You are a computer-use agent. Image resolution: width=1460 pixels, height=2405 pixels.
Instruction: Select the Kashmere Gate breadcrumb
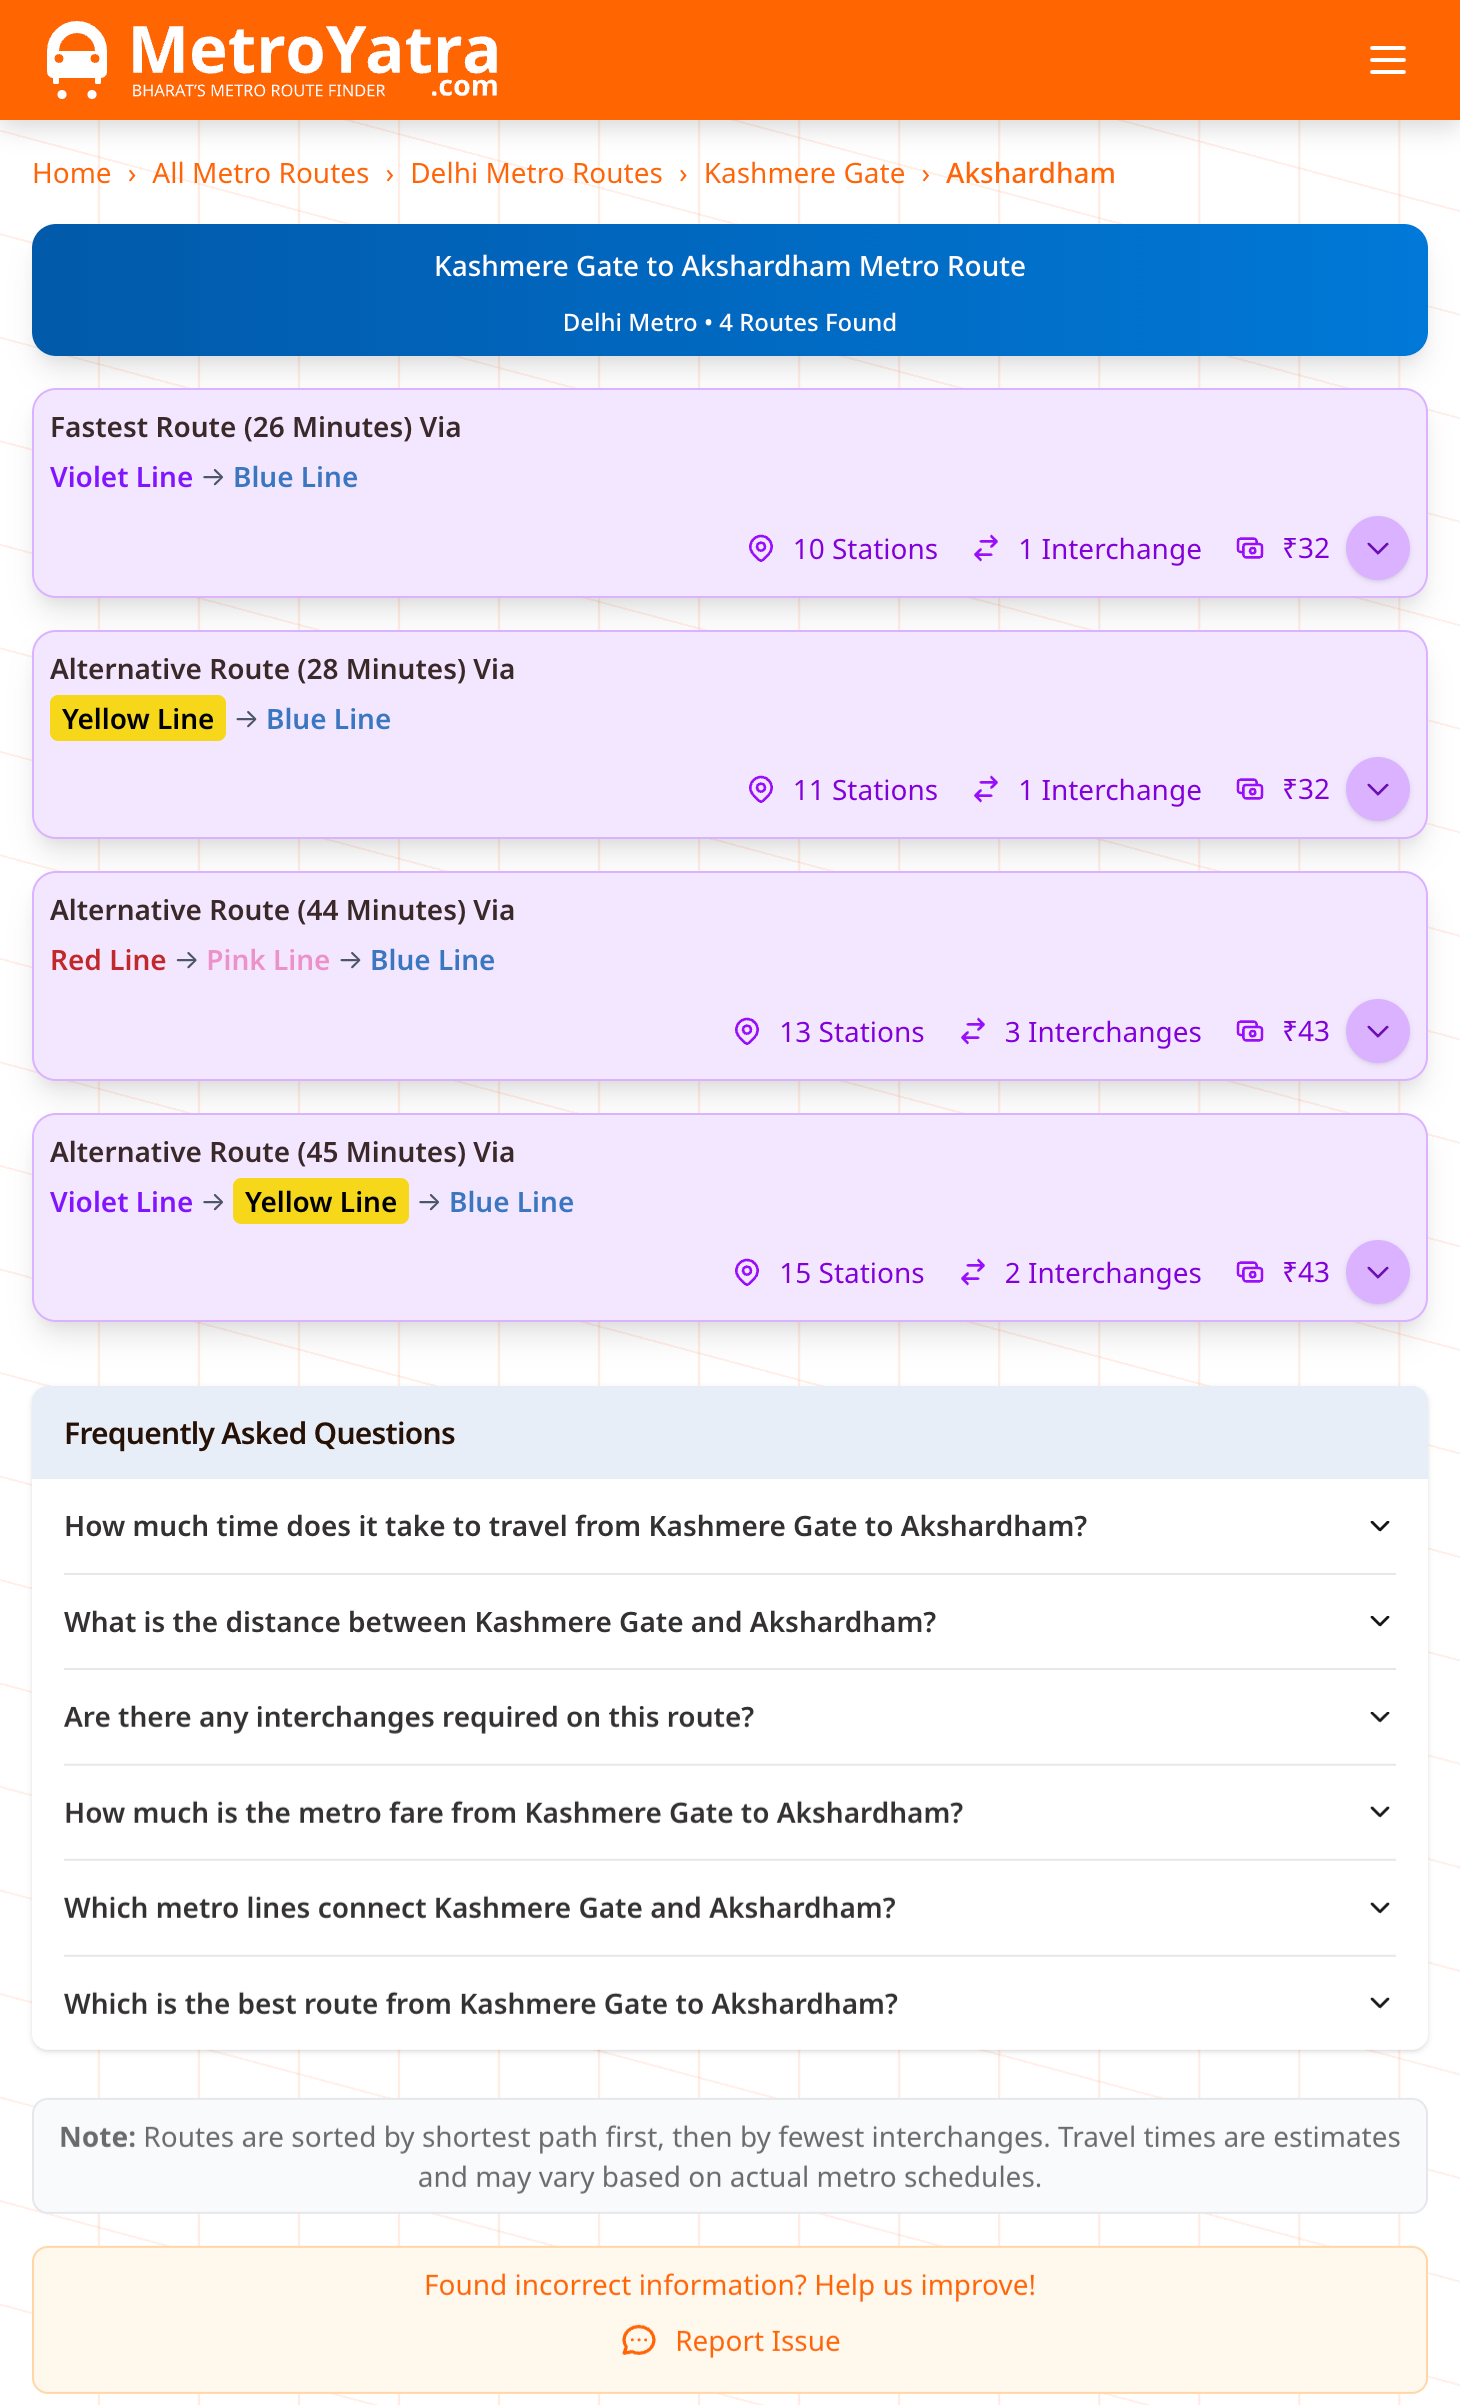[x=803, y=173]
